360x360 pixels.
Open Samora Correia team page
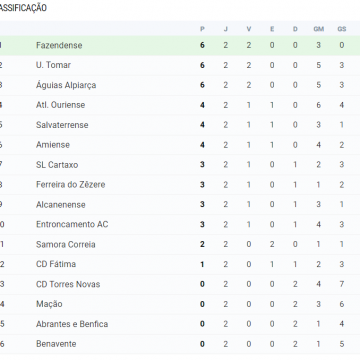(x=66, y=244)
